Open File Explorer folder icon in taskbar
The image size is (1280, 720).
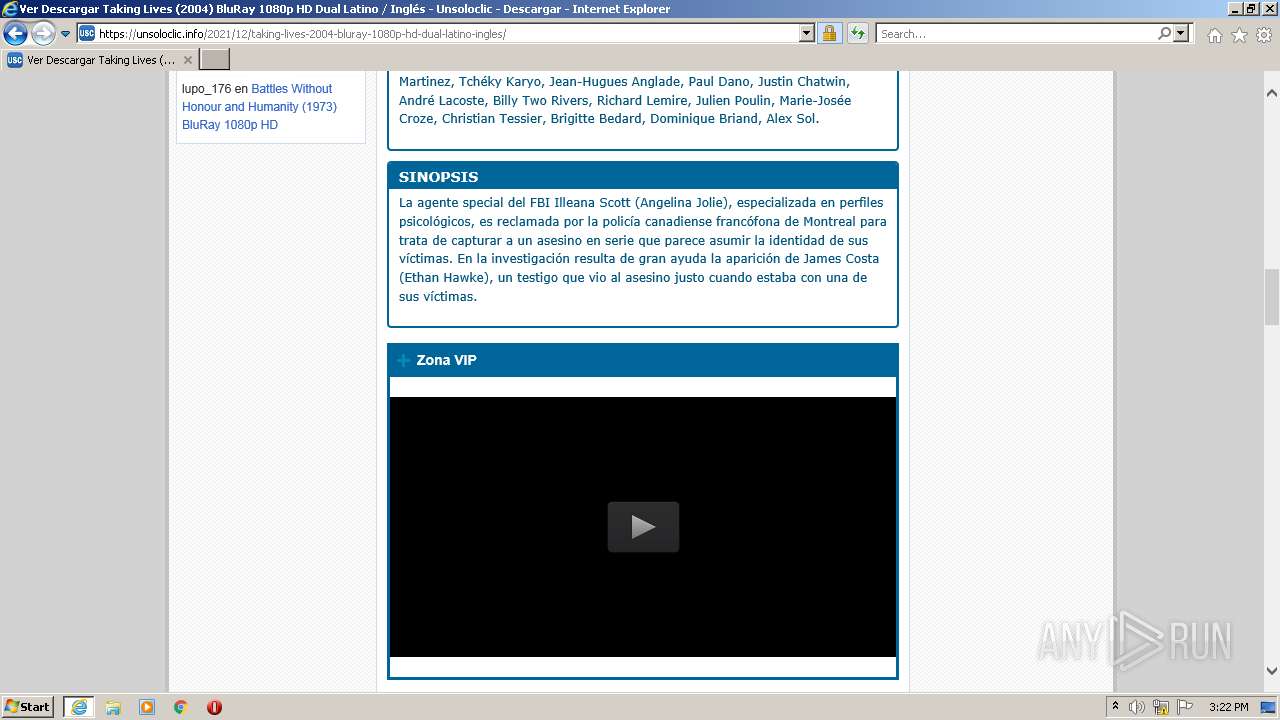pos(113,707)
